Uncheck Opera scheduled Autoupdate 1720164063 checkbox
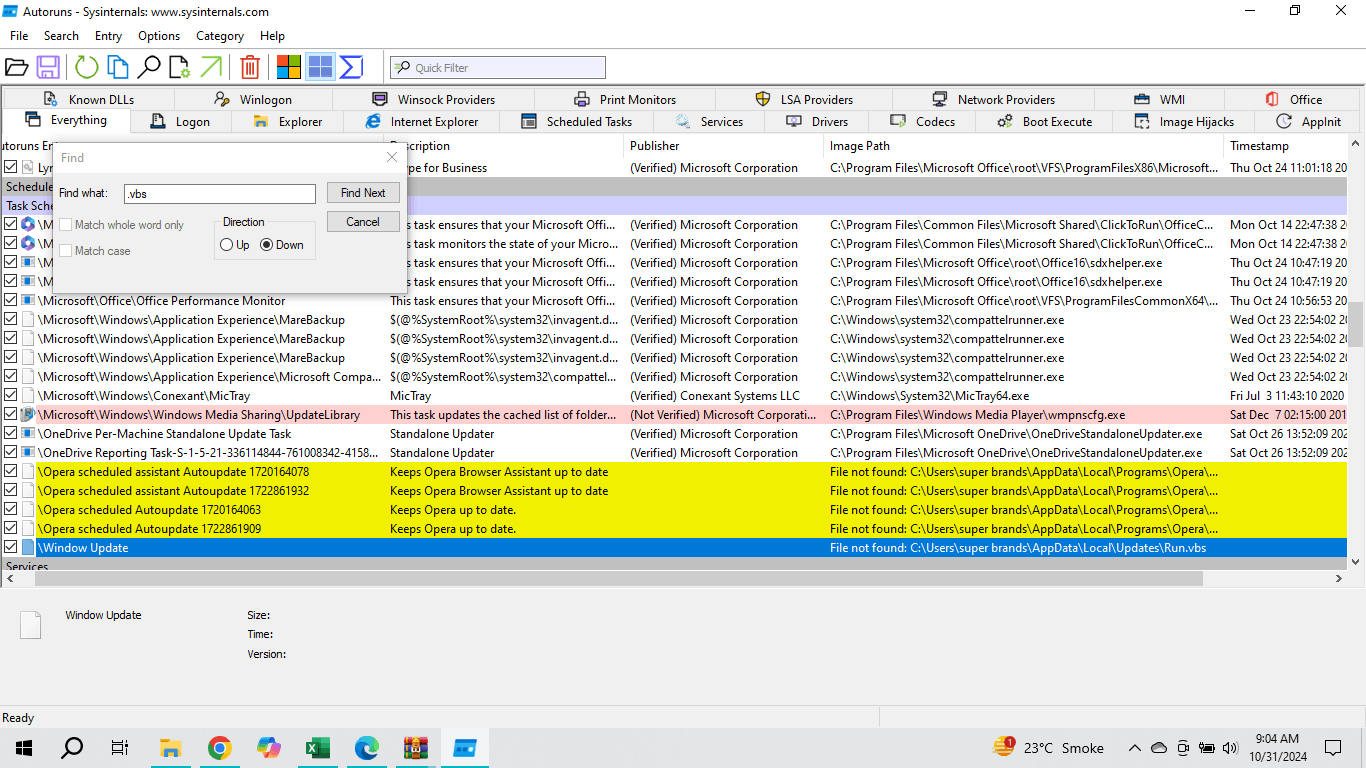This screenshot has height=768, width=1366. (10, 510)
